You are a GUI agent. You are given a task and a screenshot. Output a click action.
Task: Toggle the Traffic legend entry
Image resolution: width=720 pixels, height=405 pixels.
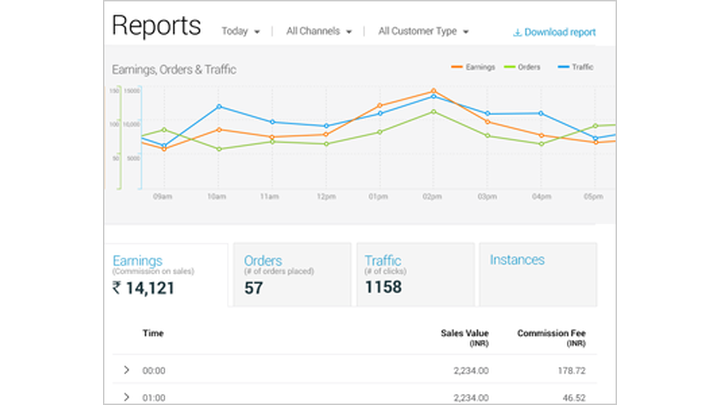(x=575, y=67)
